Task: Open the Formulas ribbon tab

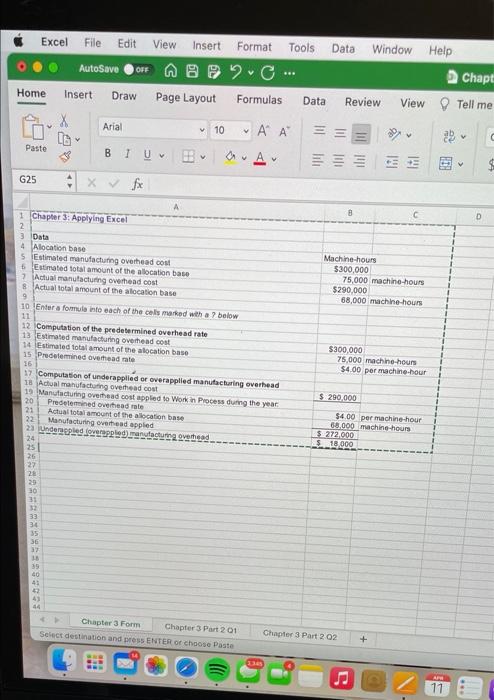Action: pos(259,100)
